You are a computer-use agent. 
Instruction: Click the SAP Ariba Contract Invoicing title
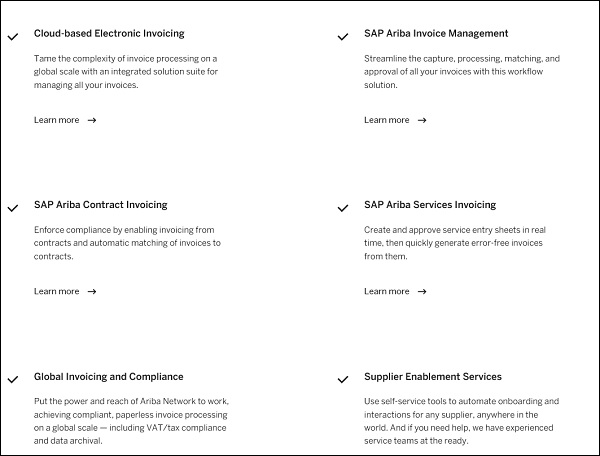(x=101, y=205)
